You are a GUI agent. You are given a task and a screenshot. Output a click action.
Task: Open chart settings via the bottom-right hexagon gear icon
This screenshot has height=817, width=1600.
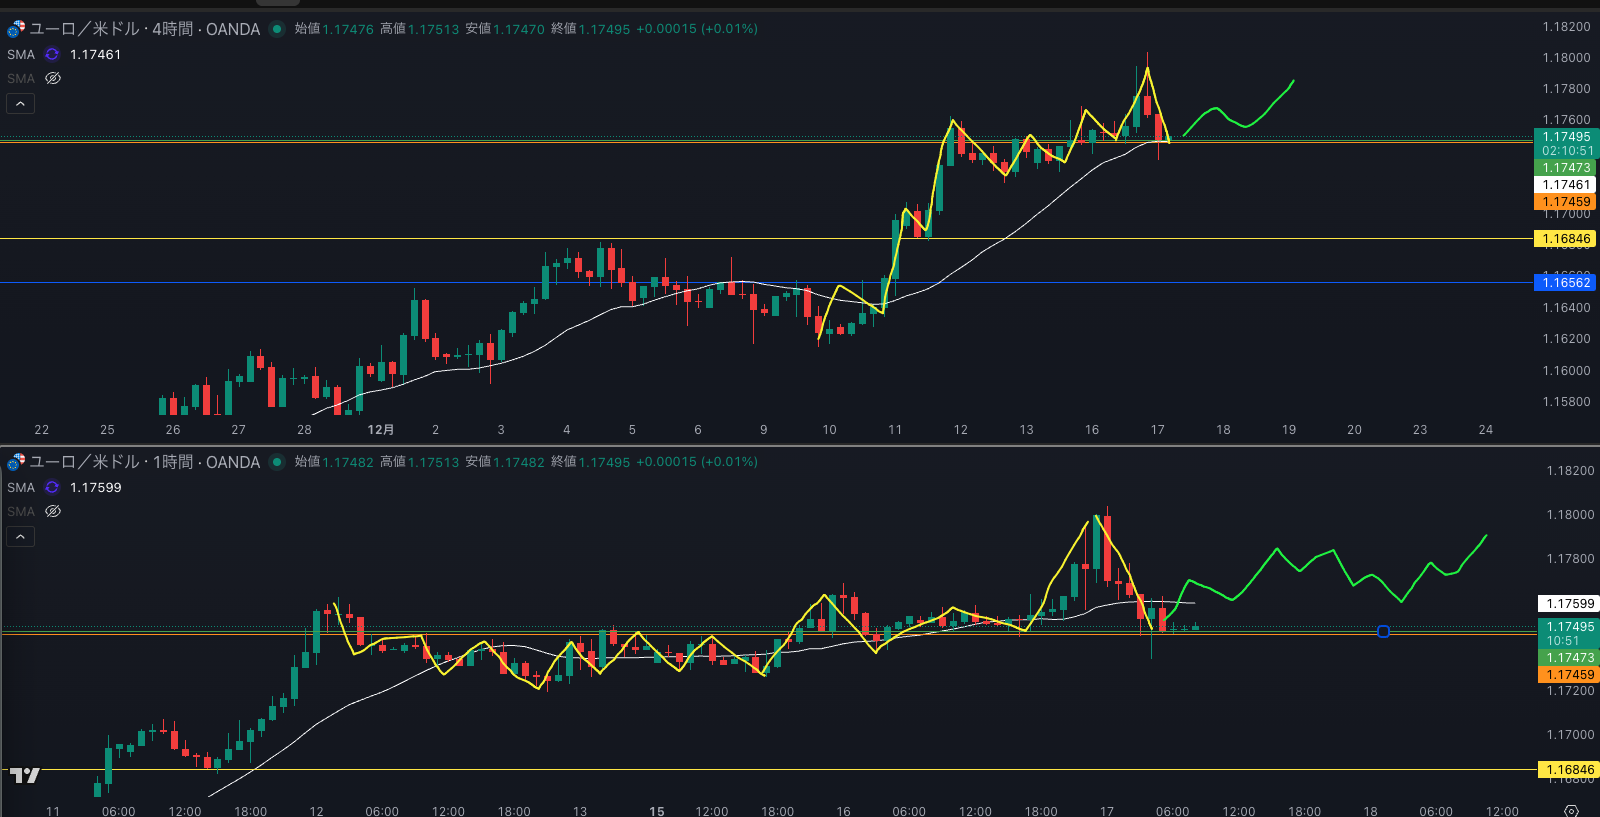[x=1571, y=810]
